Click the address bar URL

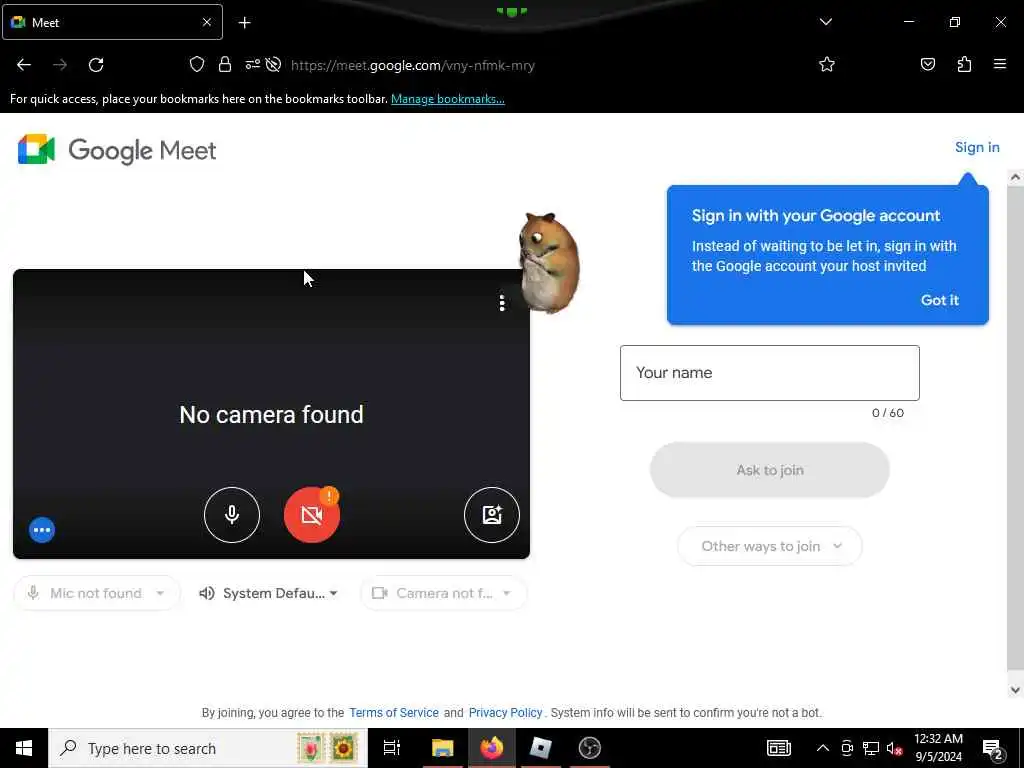pos(413,65)
